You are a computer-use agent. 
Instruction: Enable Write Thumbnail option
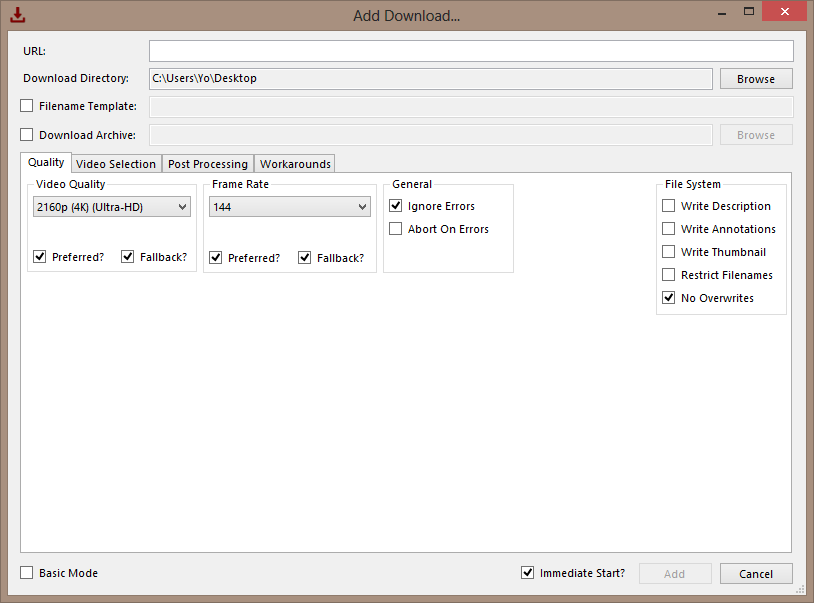[669, 252]
